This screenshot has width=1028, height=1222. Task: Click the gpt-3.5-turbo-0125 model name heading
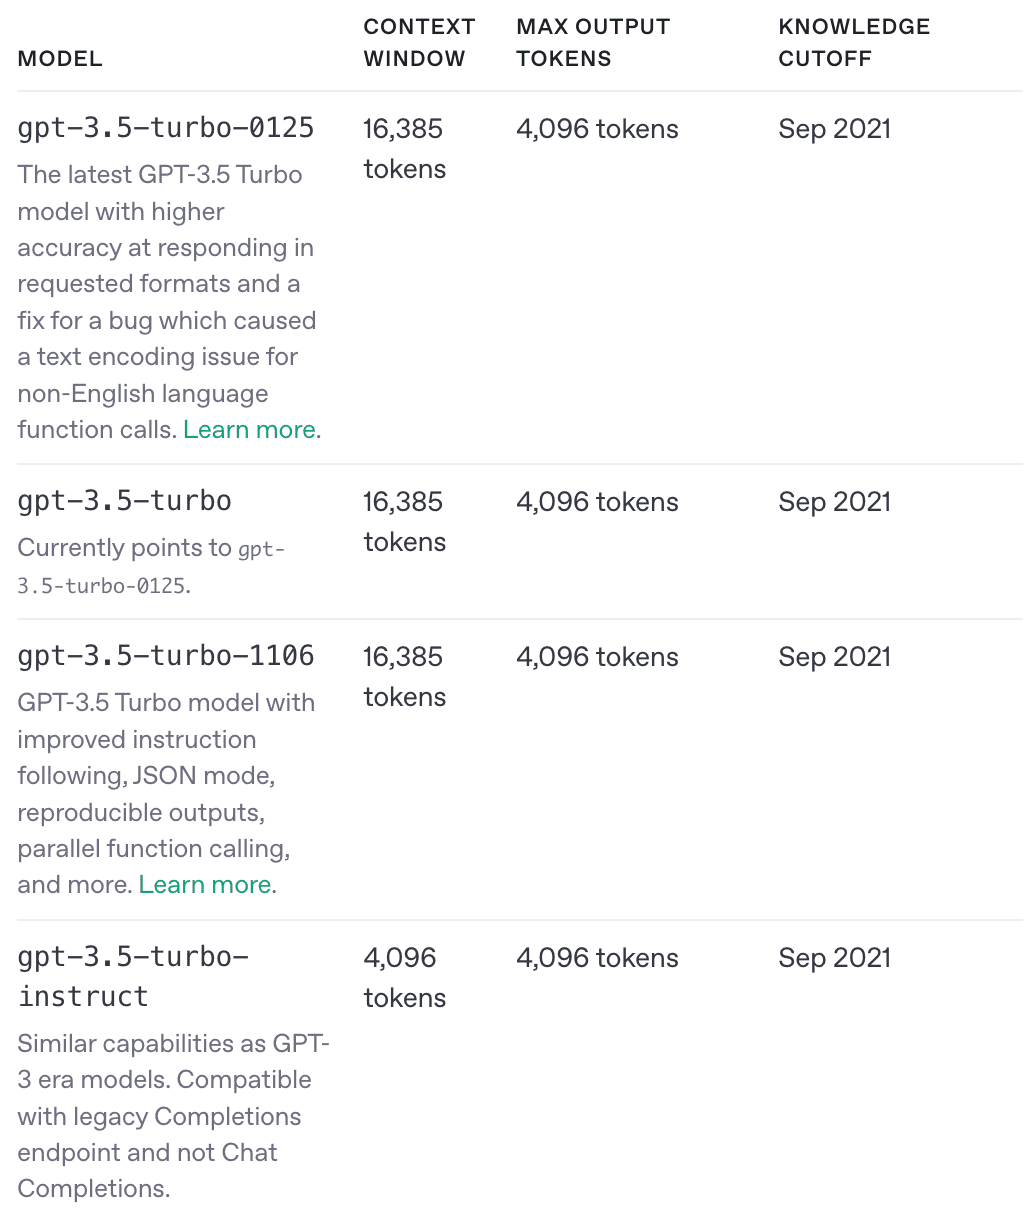click(x=166, y=128)
